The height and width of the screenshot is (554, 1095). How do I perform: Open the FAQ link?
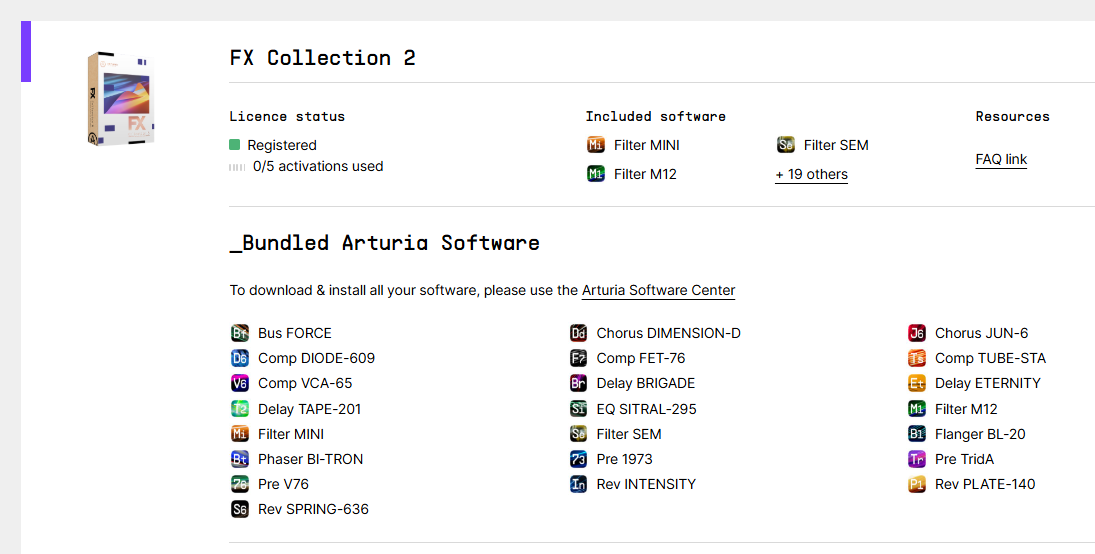click(1001, 159)
